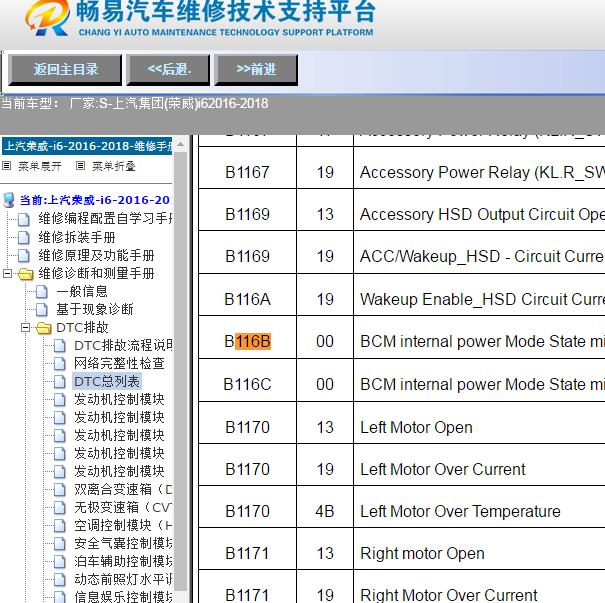Click page icon beside 维修拆装手册
Viewport: 605px width, 603px height.
[24, 238]
